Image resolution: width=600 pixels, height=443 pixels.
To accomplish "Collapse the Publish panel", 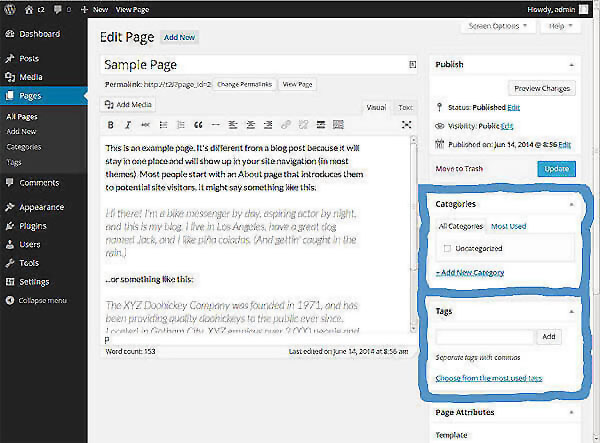I will [571, 64].
